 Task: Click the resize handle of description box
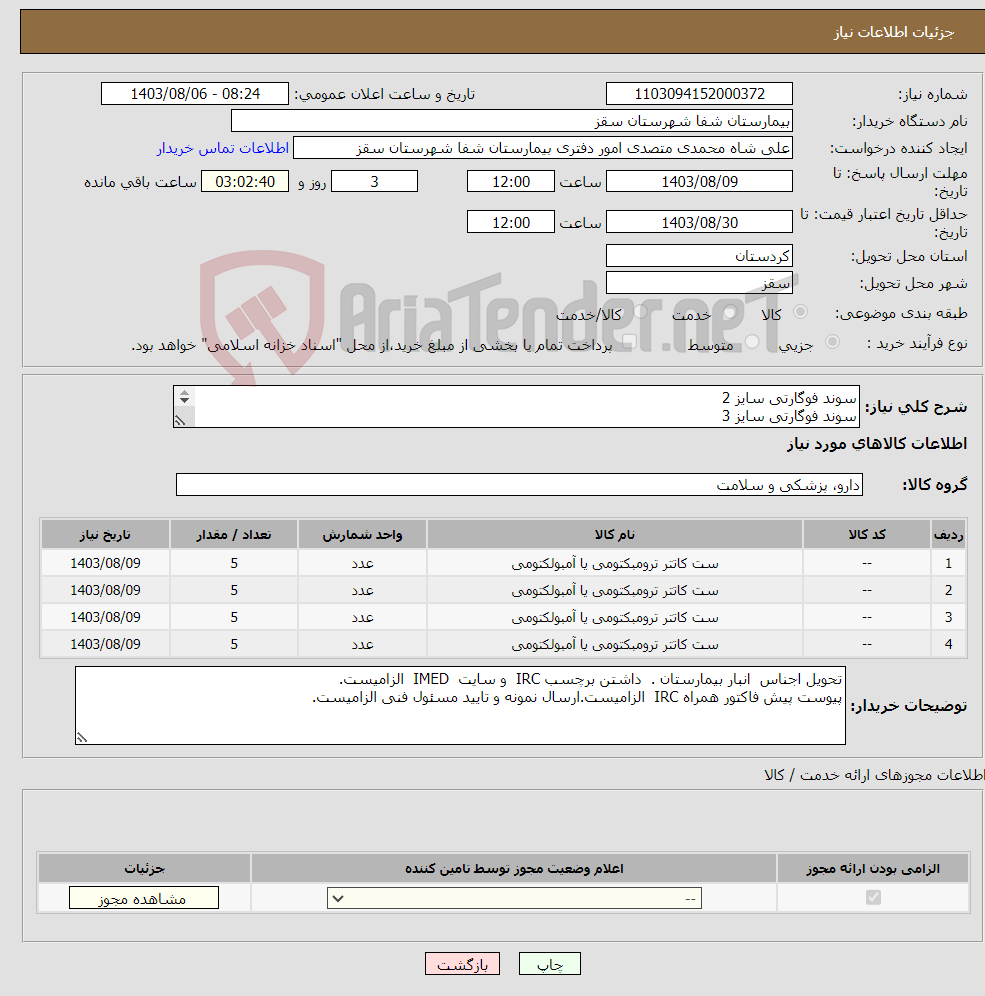(x=180, y=421)
